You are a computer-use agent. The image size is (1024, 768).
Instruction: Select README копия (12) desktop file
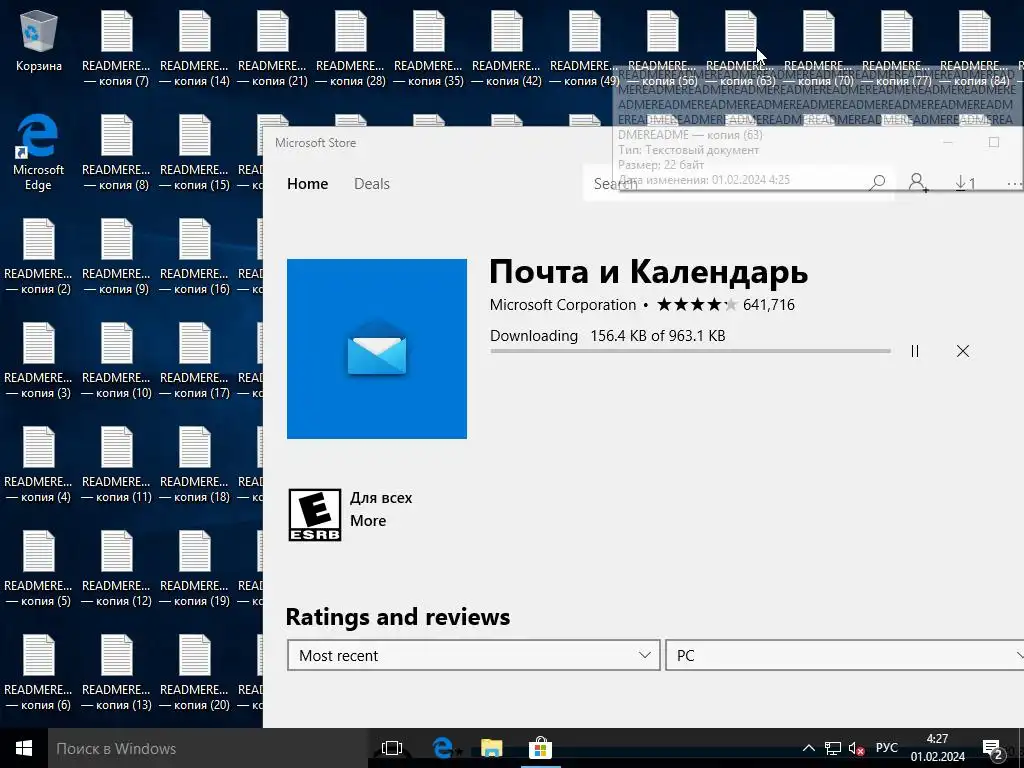click(x=116, y=568)
